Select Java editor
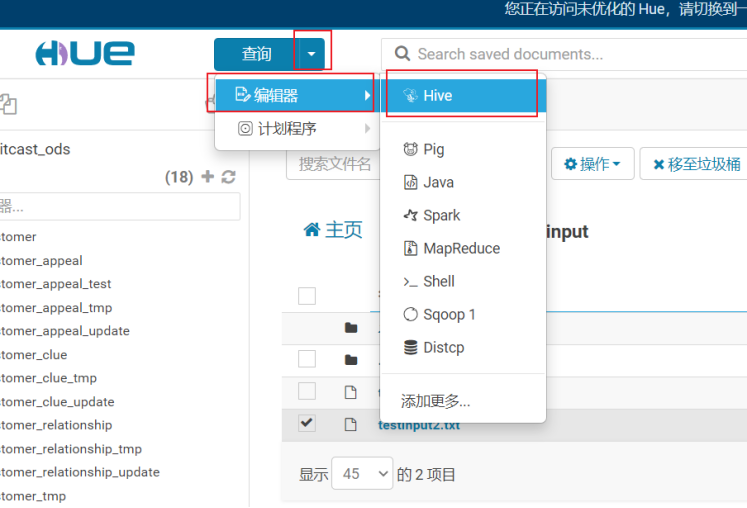Image resolution: width=747 pixels, height=508 pixels. click(x=463, y=183)
